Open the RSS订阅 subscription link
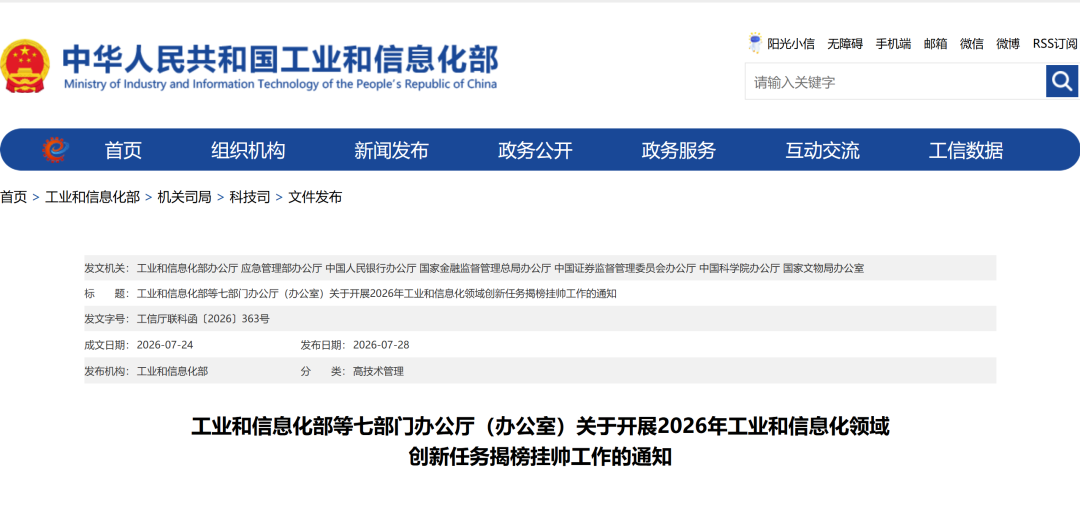 (x=1055, y=44)
